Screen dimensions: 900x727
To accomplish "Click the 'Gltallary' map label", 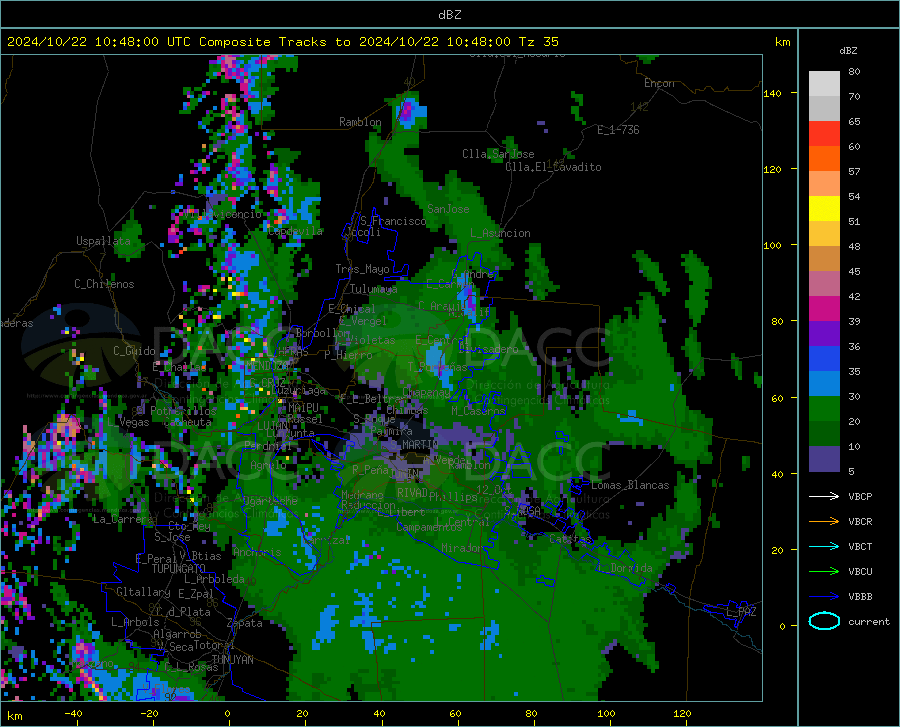I will click(143, 592).
